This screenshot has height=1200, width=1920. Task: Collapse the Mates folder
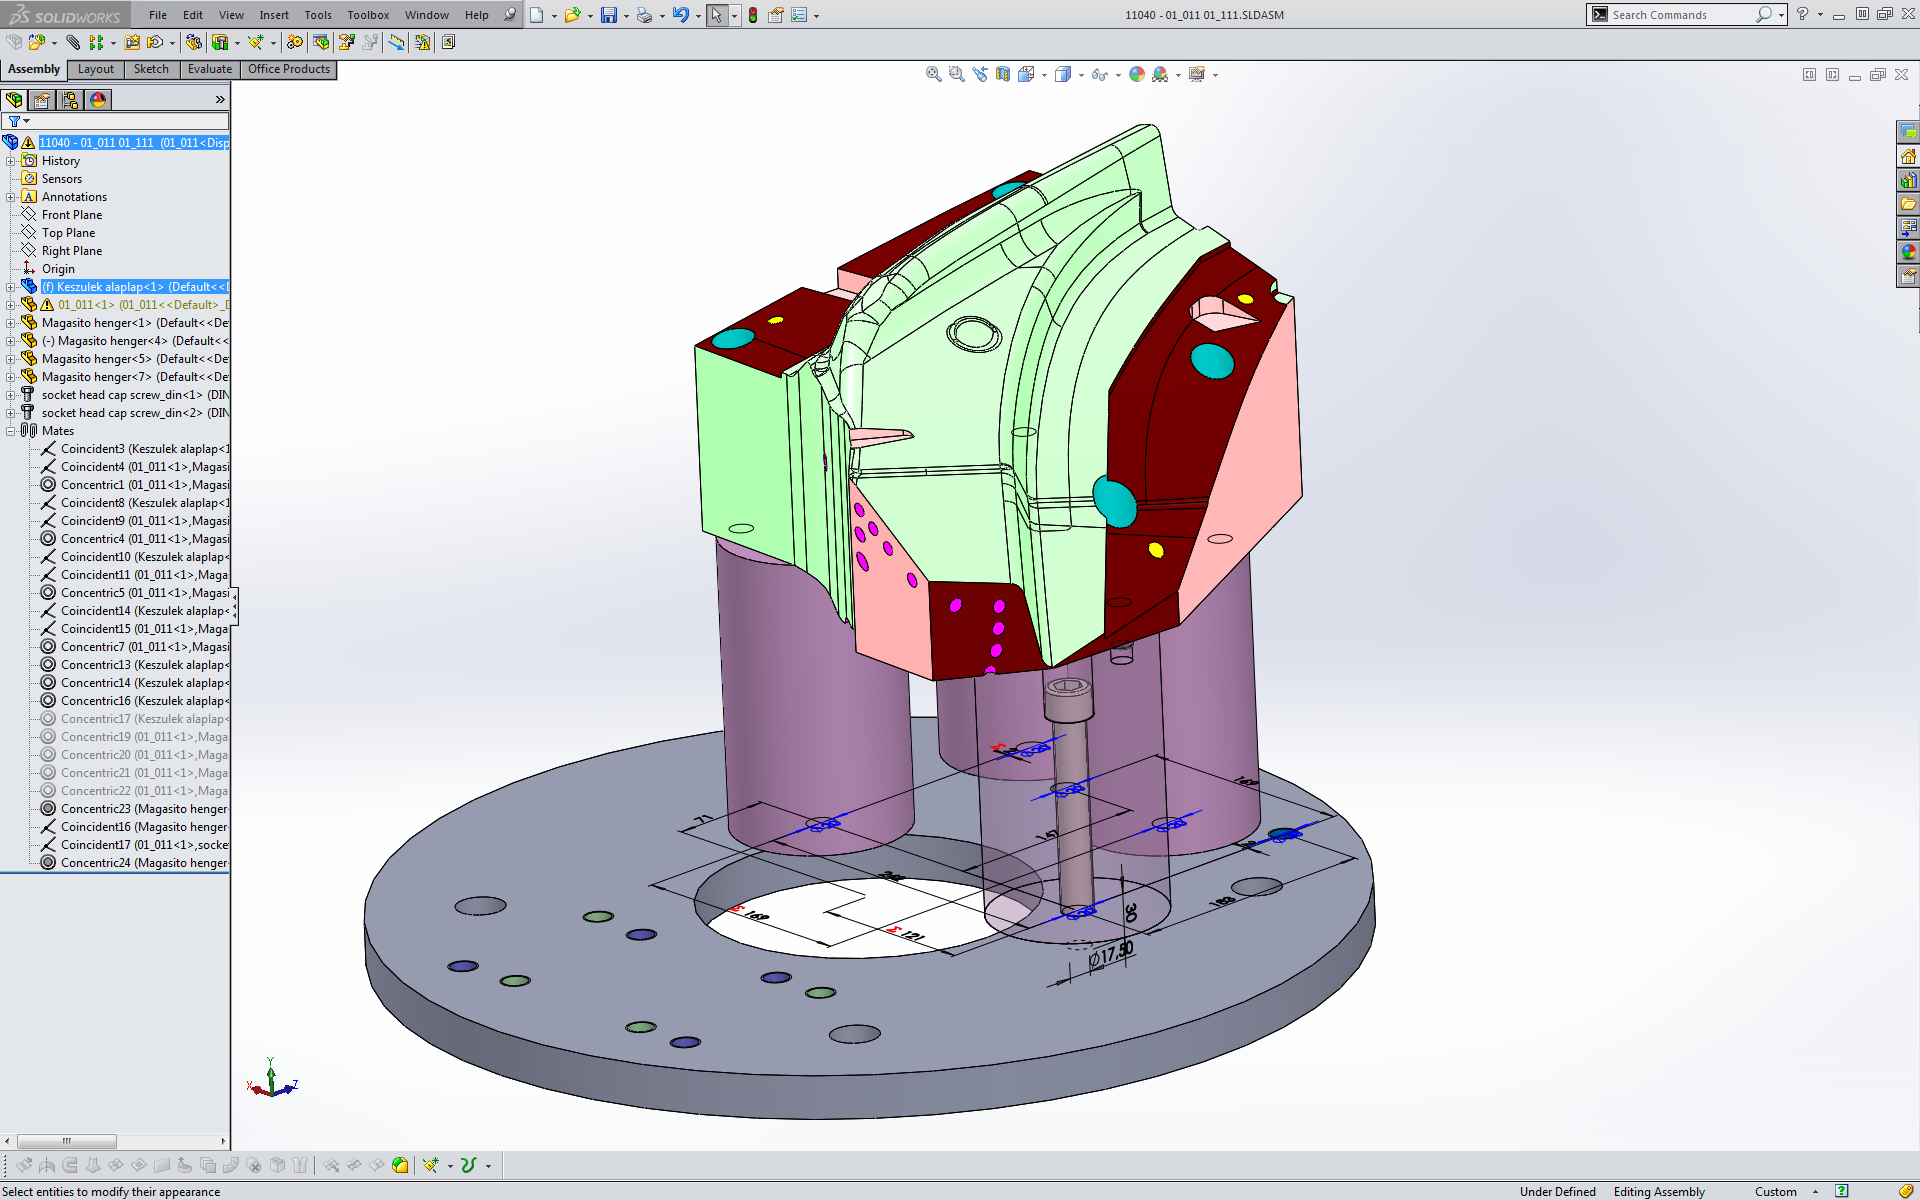(x=11, y=431)
